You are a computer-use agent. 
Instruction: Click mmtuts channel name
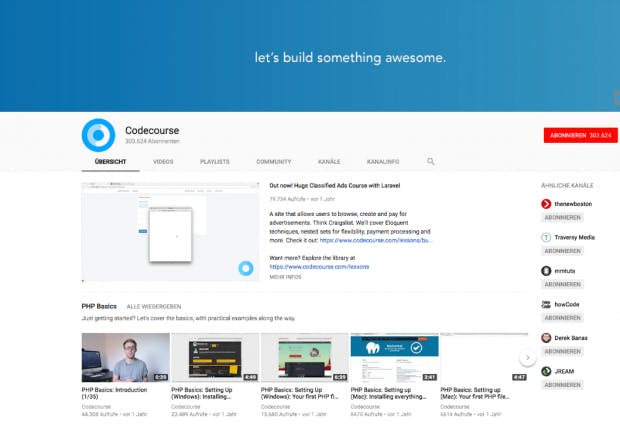tap(565, 271)
